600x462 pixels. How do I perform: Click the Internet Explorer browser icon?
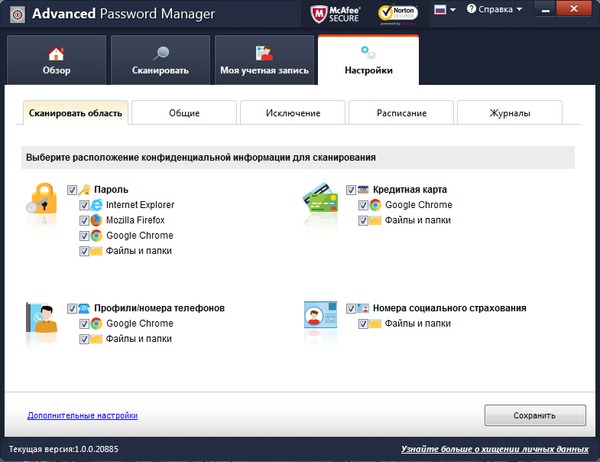pyautogui.click(x=97, y=205)
